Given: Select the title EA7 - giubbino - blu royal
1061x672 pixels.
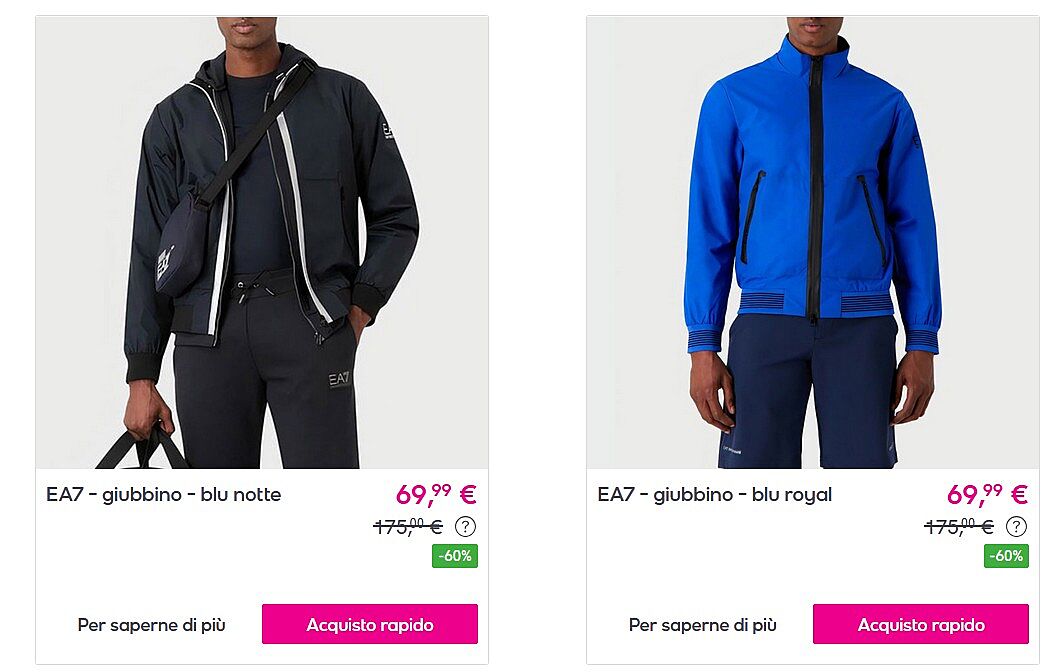Looking at the screenshot, I should click(x=715, y=495).
